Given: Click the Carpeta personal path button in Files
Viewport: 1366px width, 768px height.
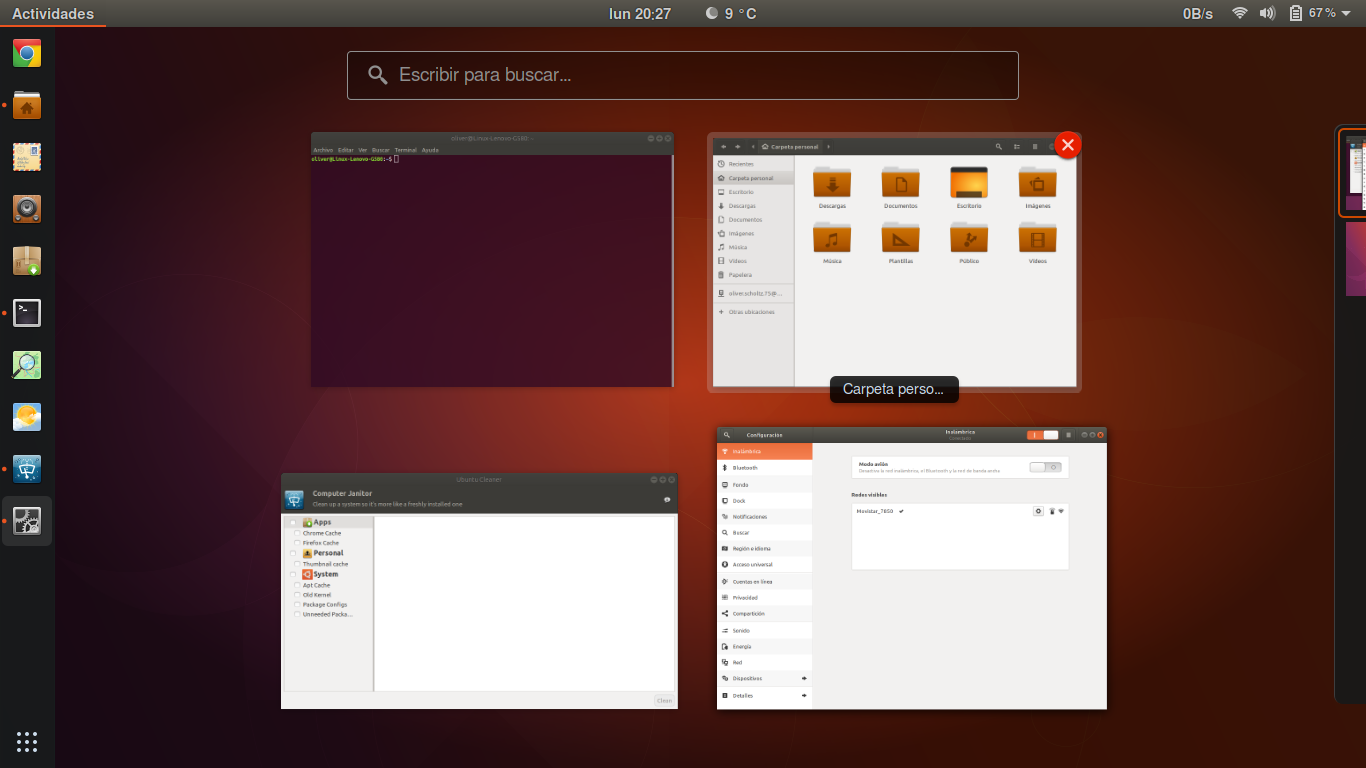Looking at the screenshot, I should tap(790, 147).
